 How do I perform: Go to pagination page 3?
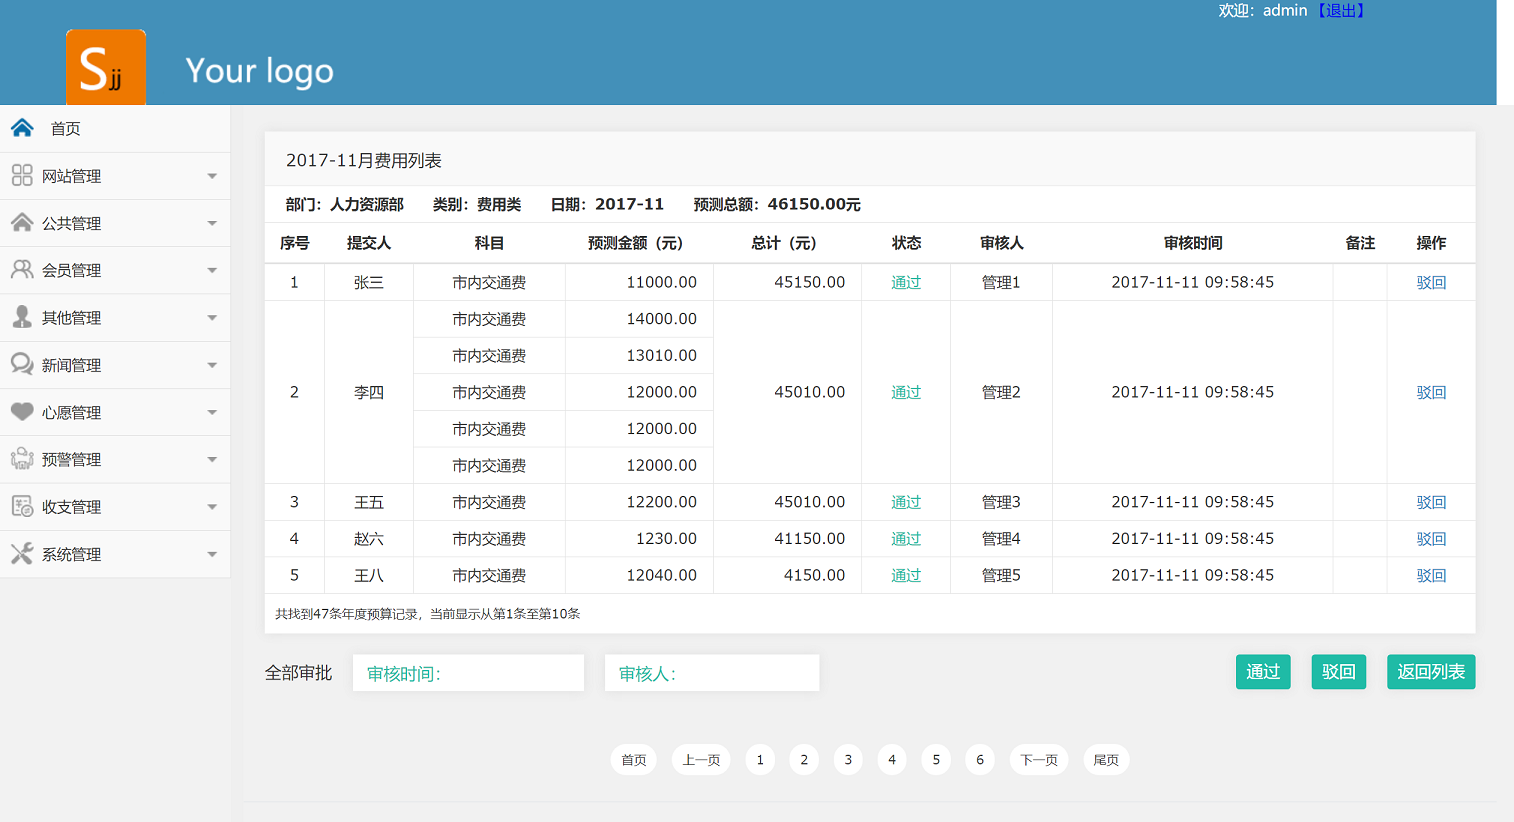[848, 759]
